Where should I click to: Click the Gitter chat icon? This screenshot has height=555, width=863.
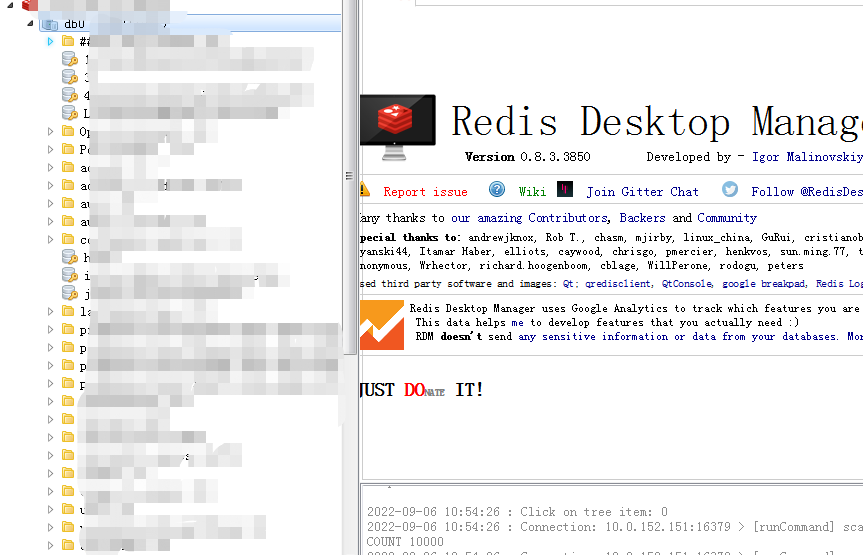565,189
